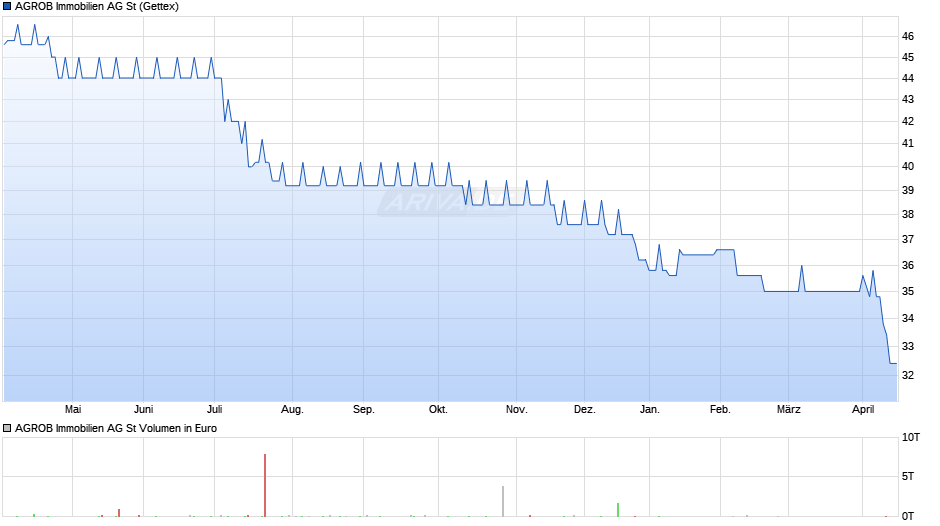Click the price axis value 39
The image size is (940, 526).
pos(908,190)
